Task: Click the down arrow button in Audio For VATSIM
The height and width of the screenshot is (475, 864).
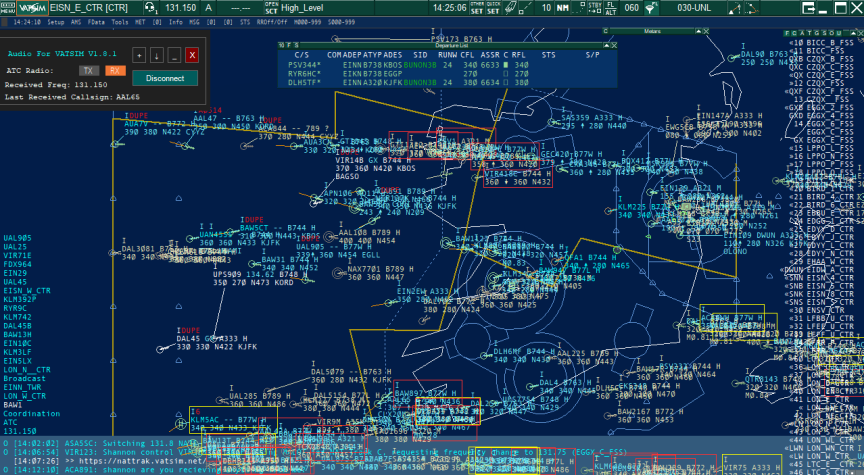Action: click(156, 55)
